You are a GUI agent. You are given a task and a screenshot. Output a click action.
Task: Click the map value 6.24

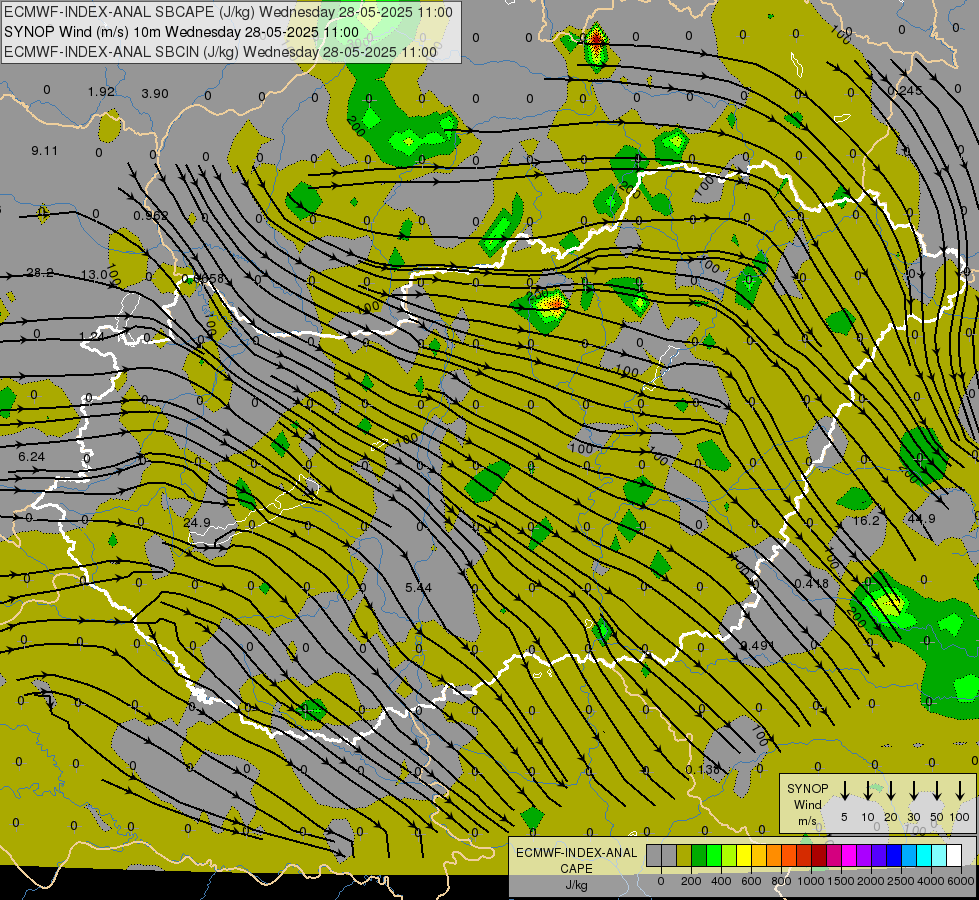tap(31, 457)
